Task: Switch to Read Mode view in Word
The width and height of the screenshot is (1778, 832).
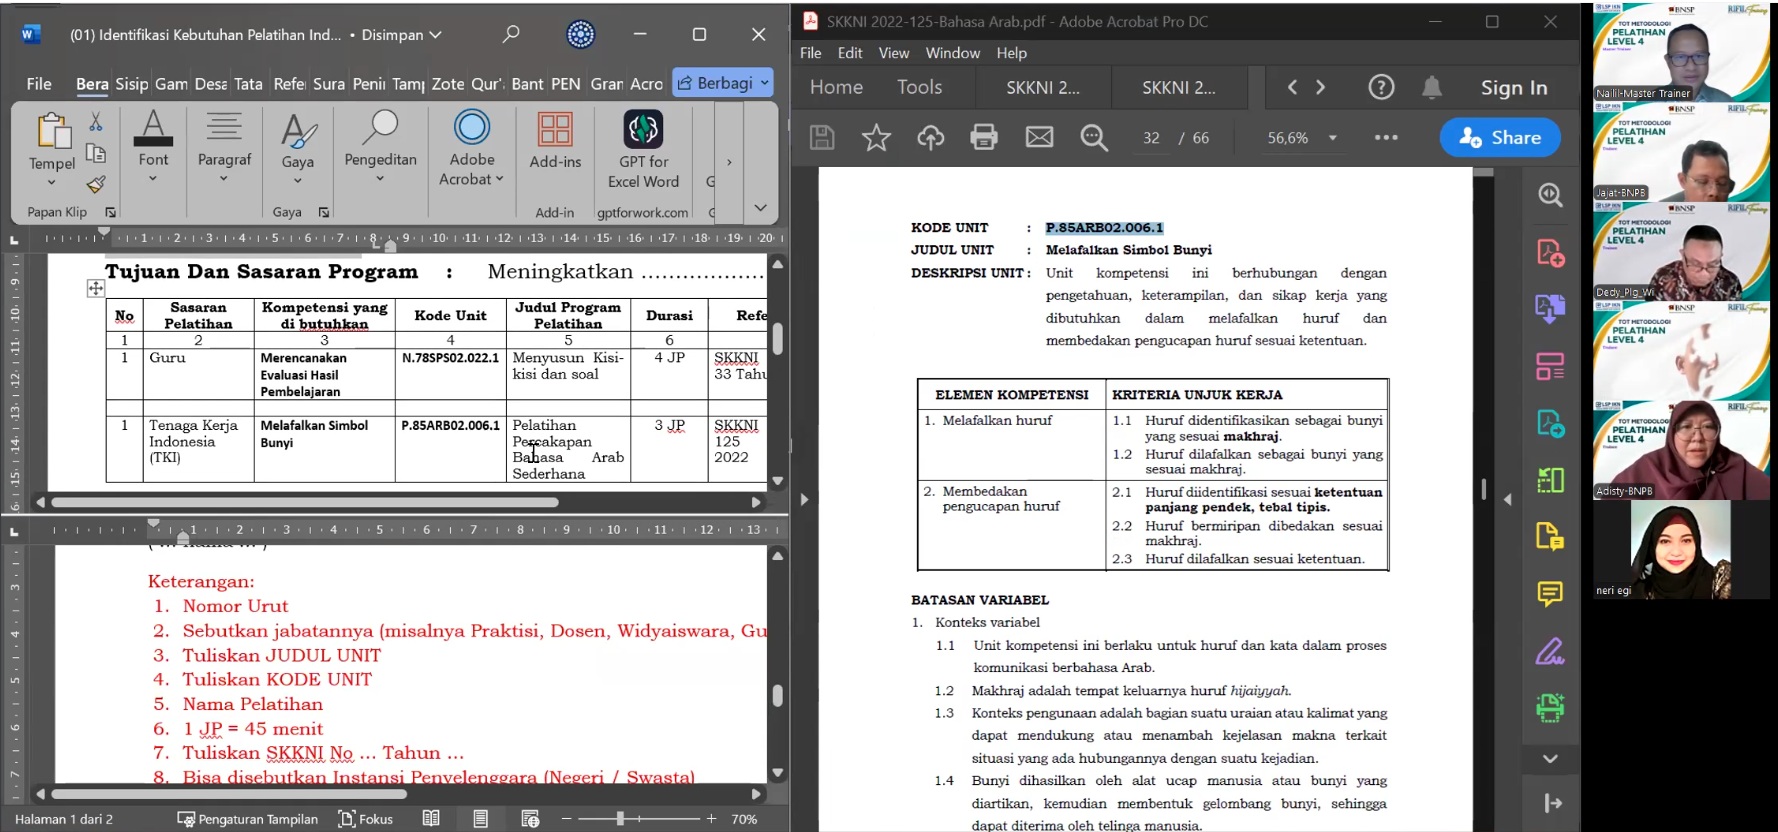Action: pos(431,819)
